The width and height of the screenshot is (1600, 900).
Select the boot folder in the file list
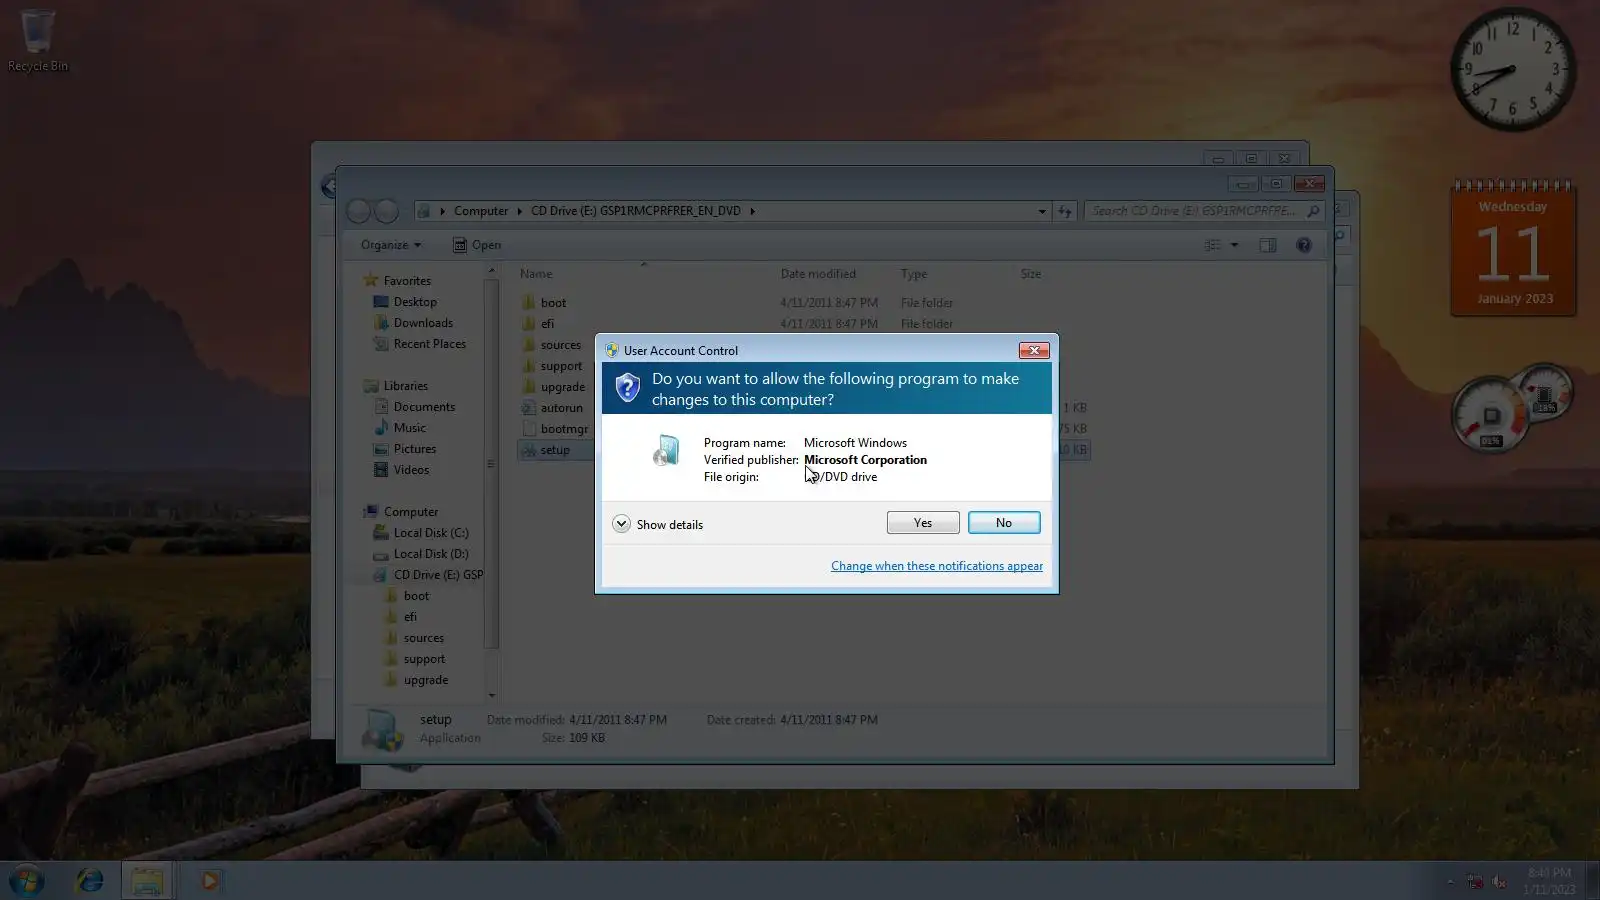(544, 303)
